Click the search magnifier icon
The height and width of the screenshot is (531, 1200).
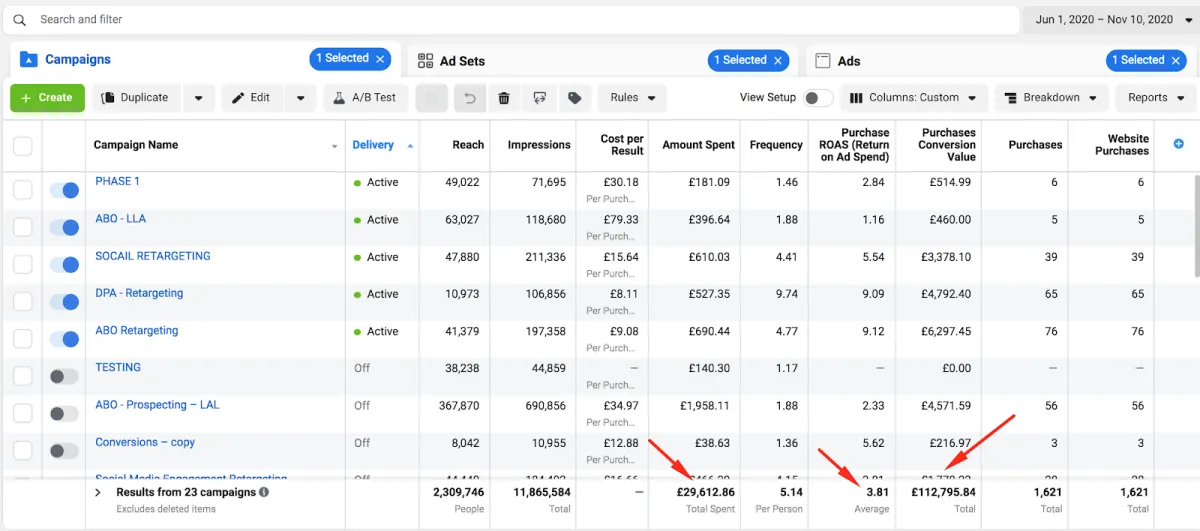tap(20, 20)
